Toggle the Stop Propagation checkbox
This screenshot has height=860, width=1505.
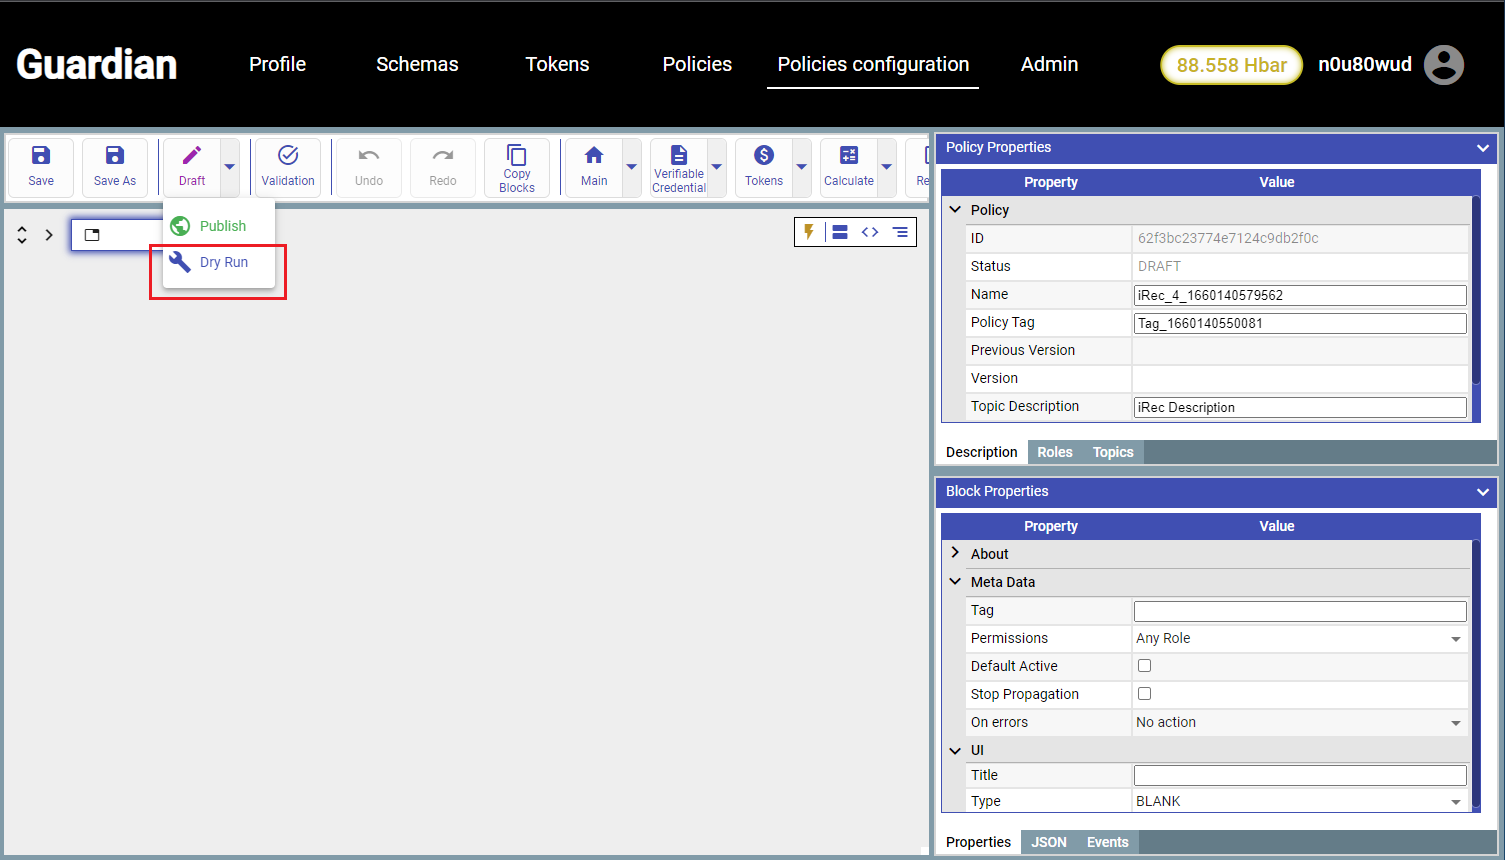[1145, 694]
